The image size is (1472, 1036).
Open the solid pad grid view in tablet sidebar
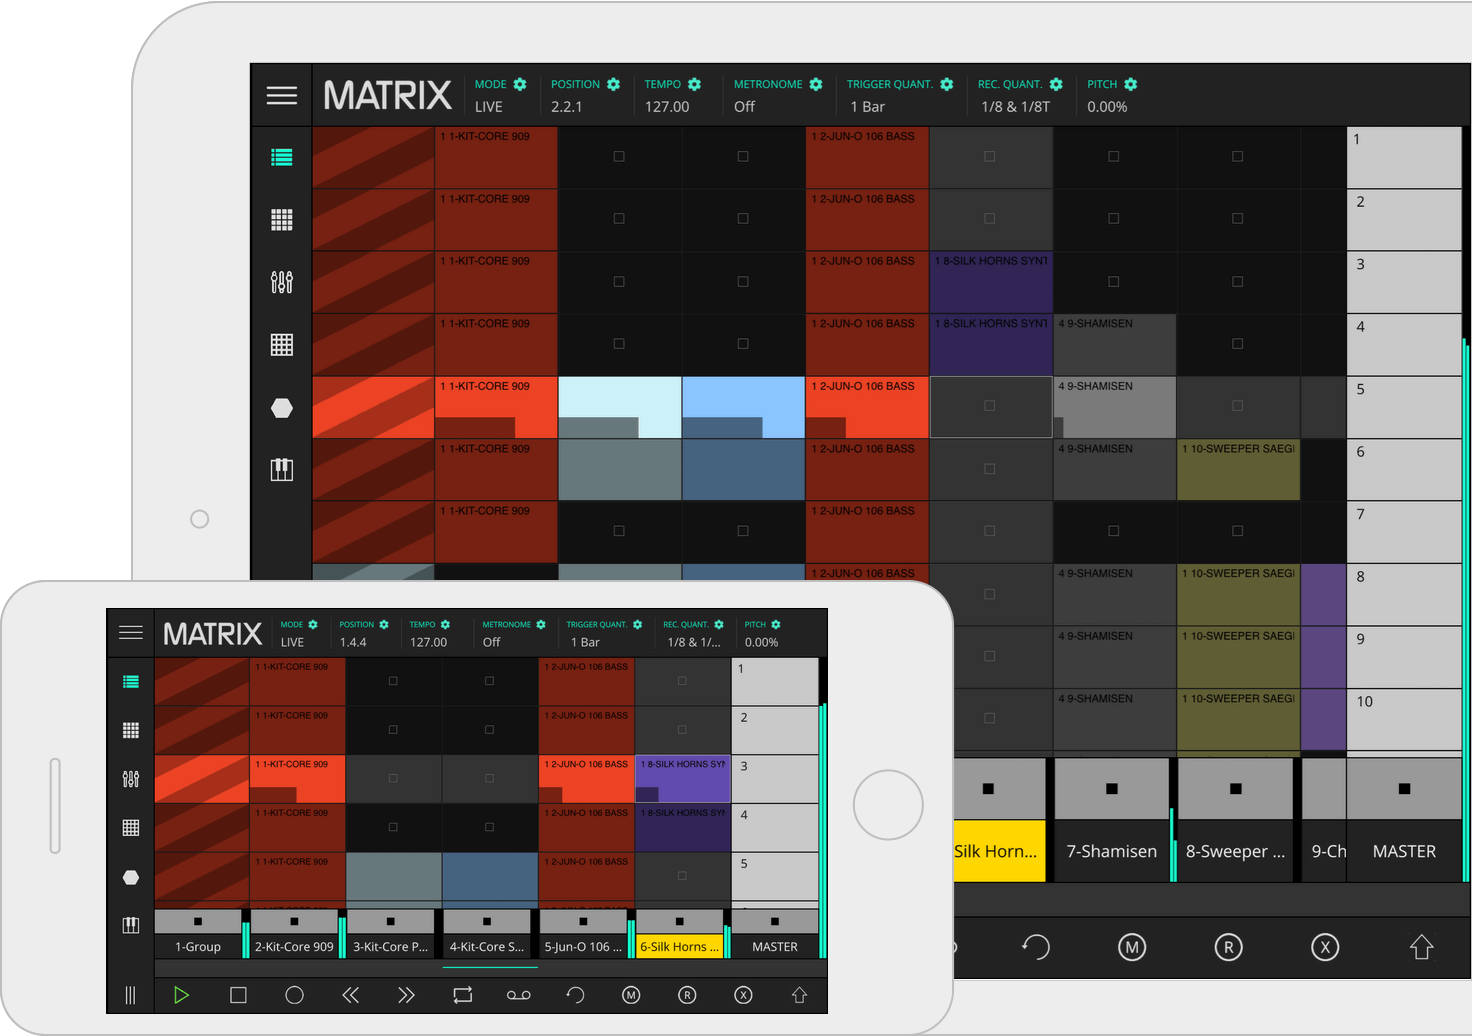click(x=282, y=220)
